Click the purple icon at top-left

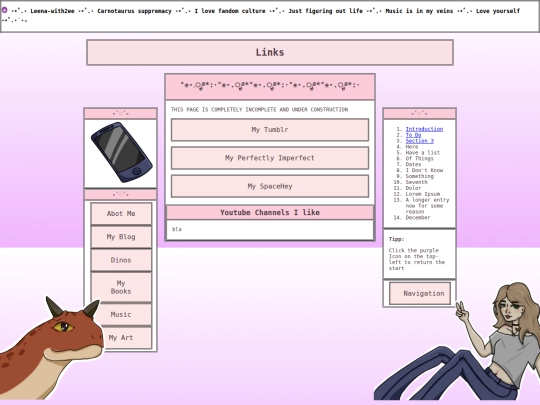[4, 10]
